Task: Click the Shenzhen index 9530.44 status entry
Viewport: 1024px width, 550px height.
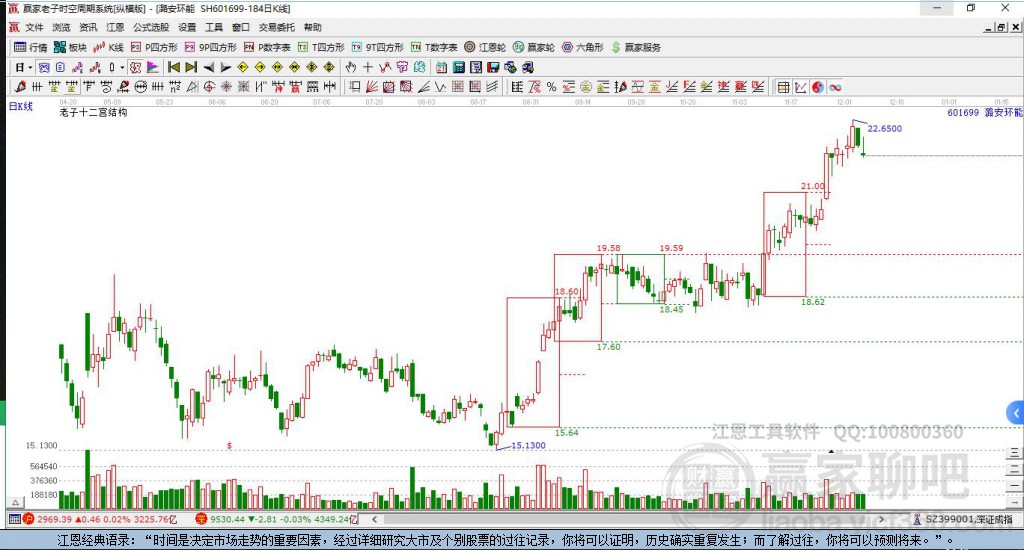Action: (276, 519)
